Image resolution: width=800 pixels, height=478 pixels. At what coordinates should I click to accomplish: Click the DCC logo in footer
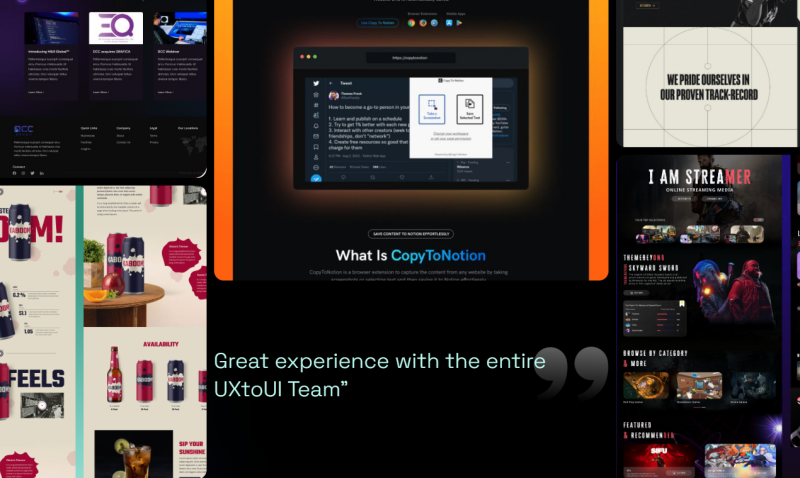click(23, 130)
